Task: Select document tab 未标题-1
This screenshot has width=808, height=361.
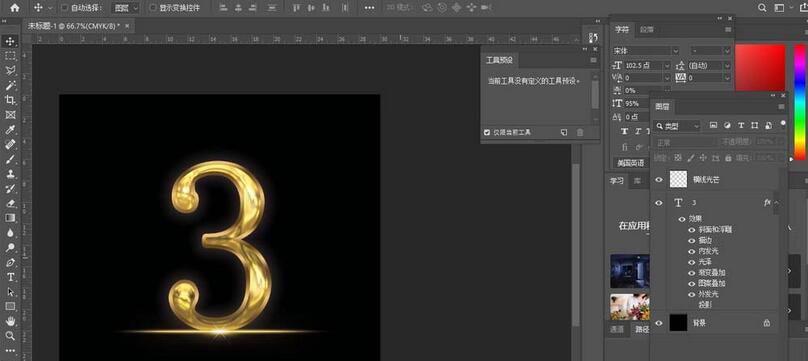Action: click(x=74, y=26)
